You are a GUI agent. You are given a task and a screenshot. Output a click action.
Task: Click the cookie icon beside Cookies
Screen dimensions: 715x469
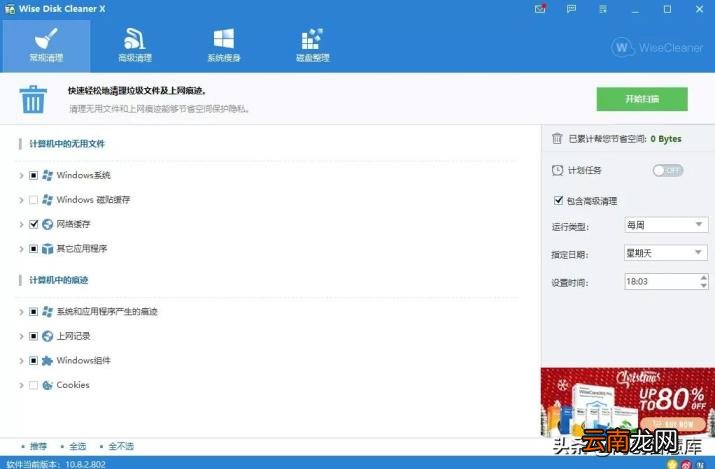pyautogui.click(x=47, y=386)
